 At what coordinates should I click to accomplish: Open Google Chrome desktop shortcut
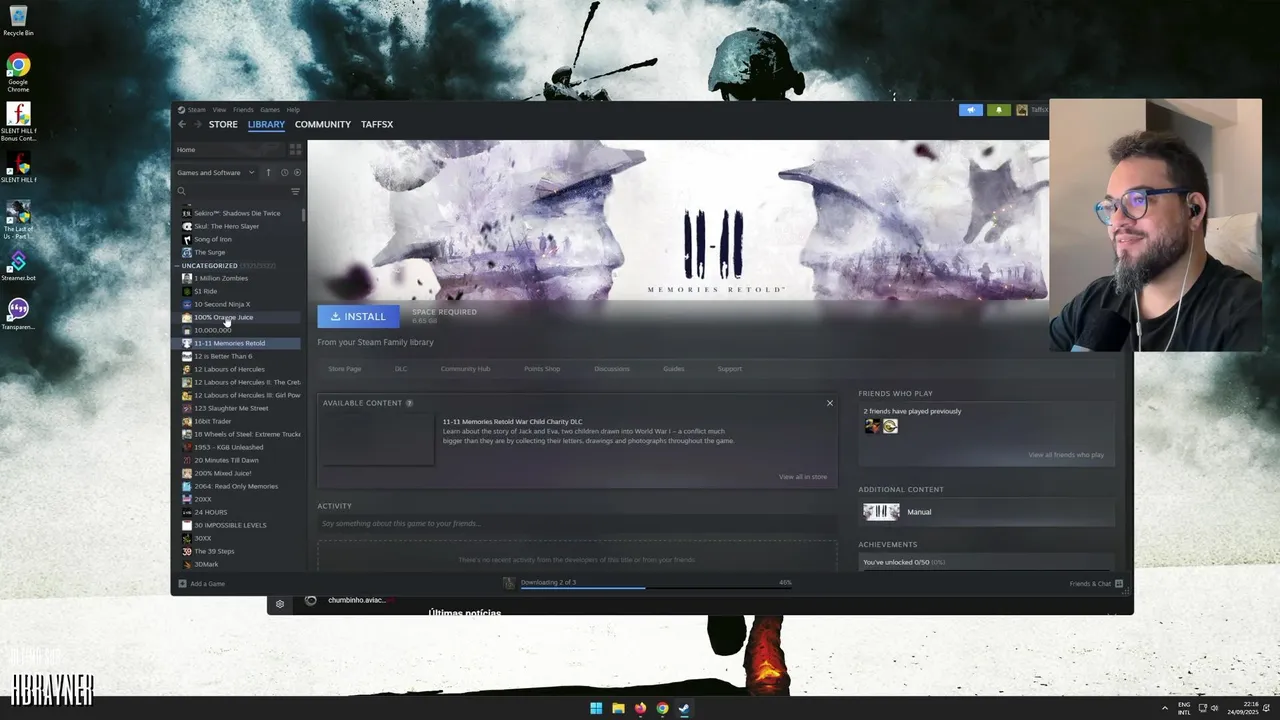18,74
